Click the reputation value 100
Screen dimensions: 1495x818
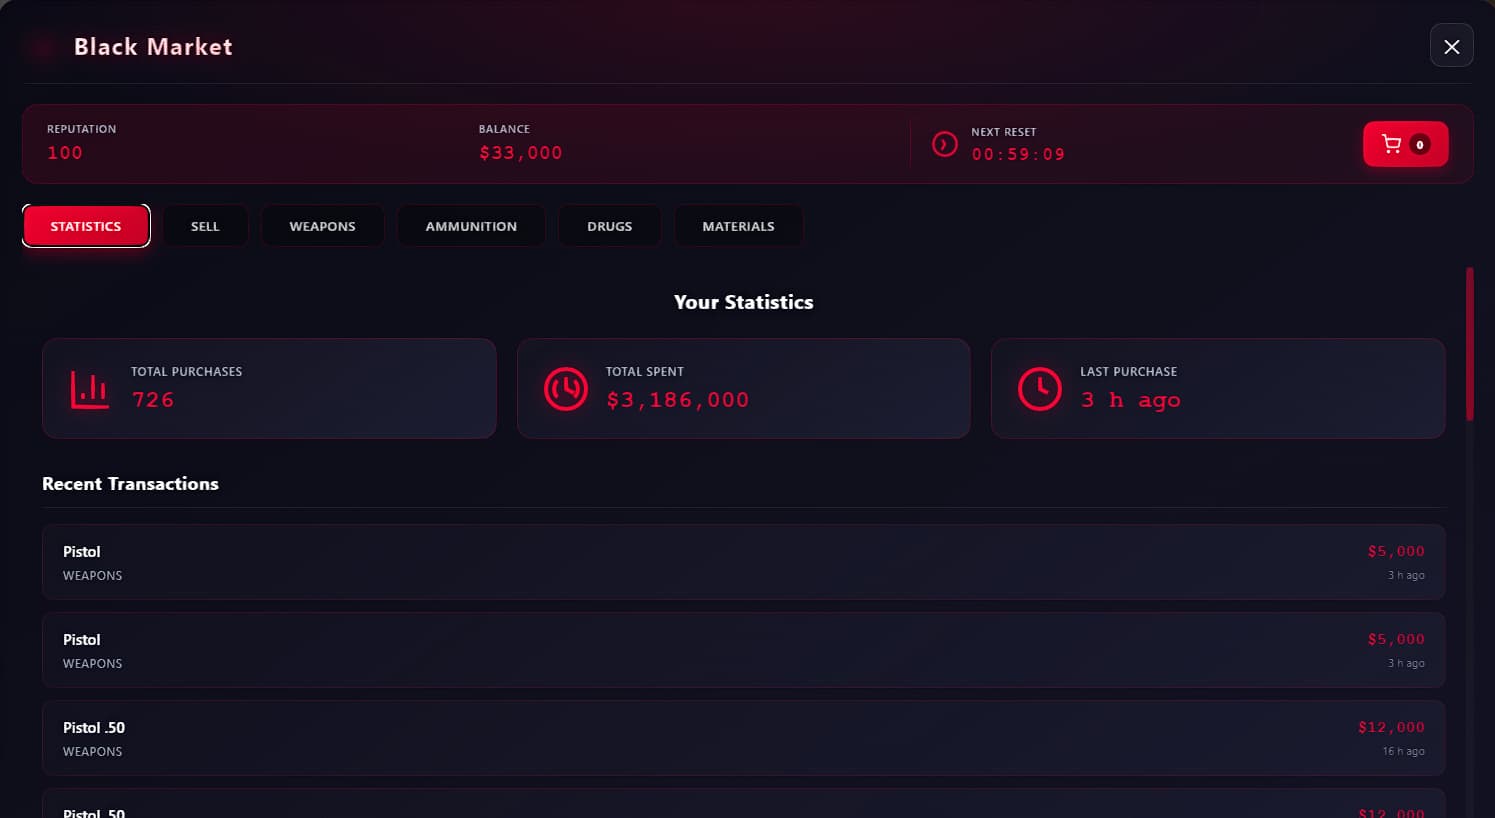click(65, 153)
